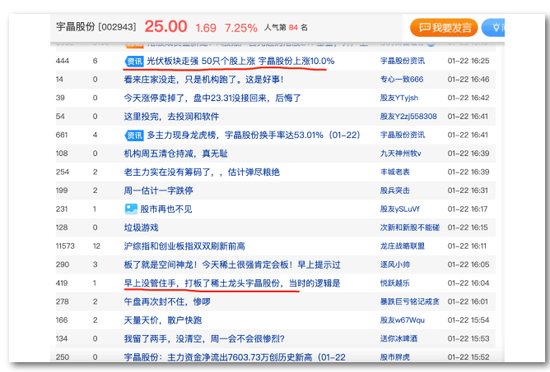The height and width of the screenshot is (372, 550).
Task: Open author profile 股友ySLuVf
Action: point(400,209)
